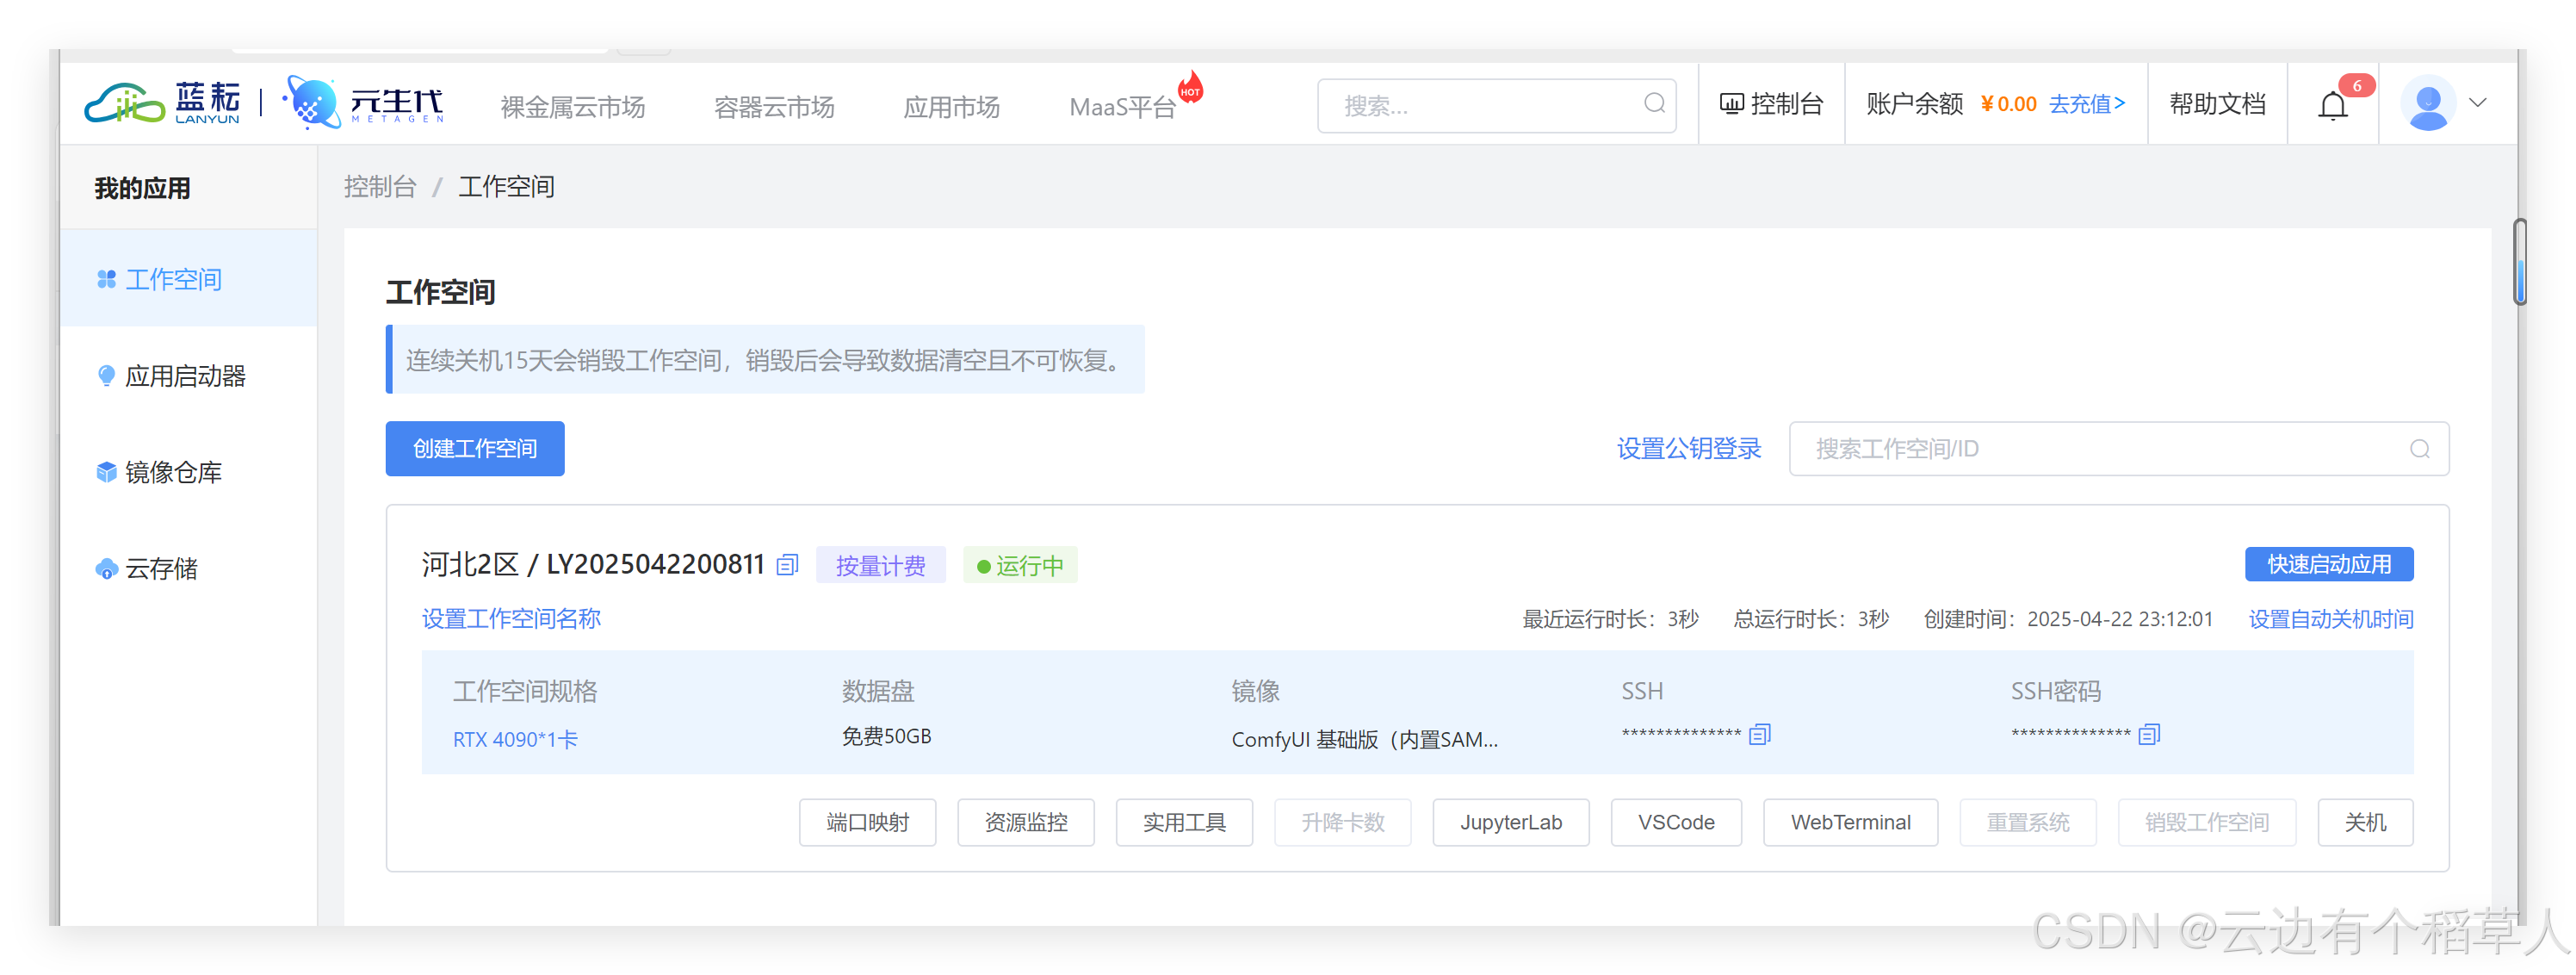Focus the 搜索工作空间/ID input field
The width and height of the screenshot is (2576, 975).
tap(2100, 449)
